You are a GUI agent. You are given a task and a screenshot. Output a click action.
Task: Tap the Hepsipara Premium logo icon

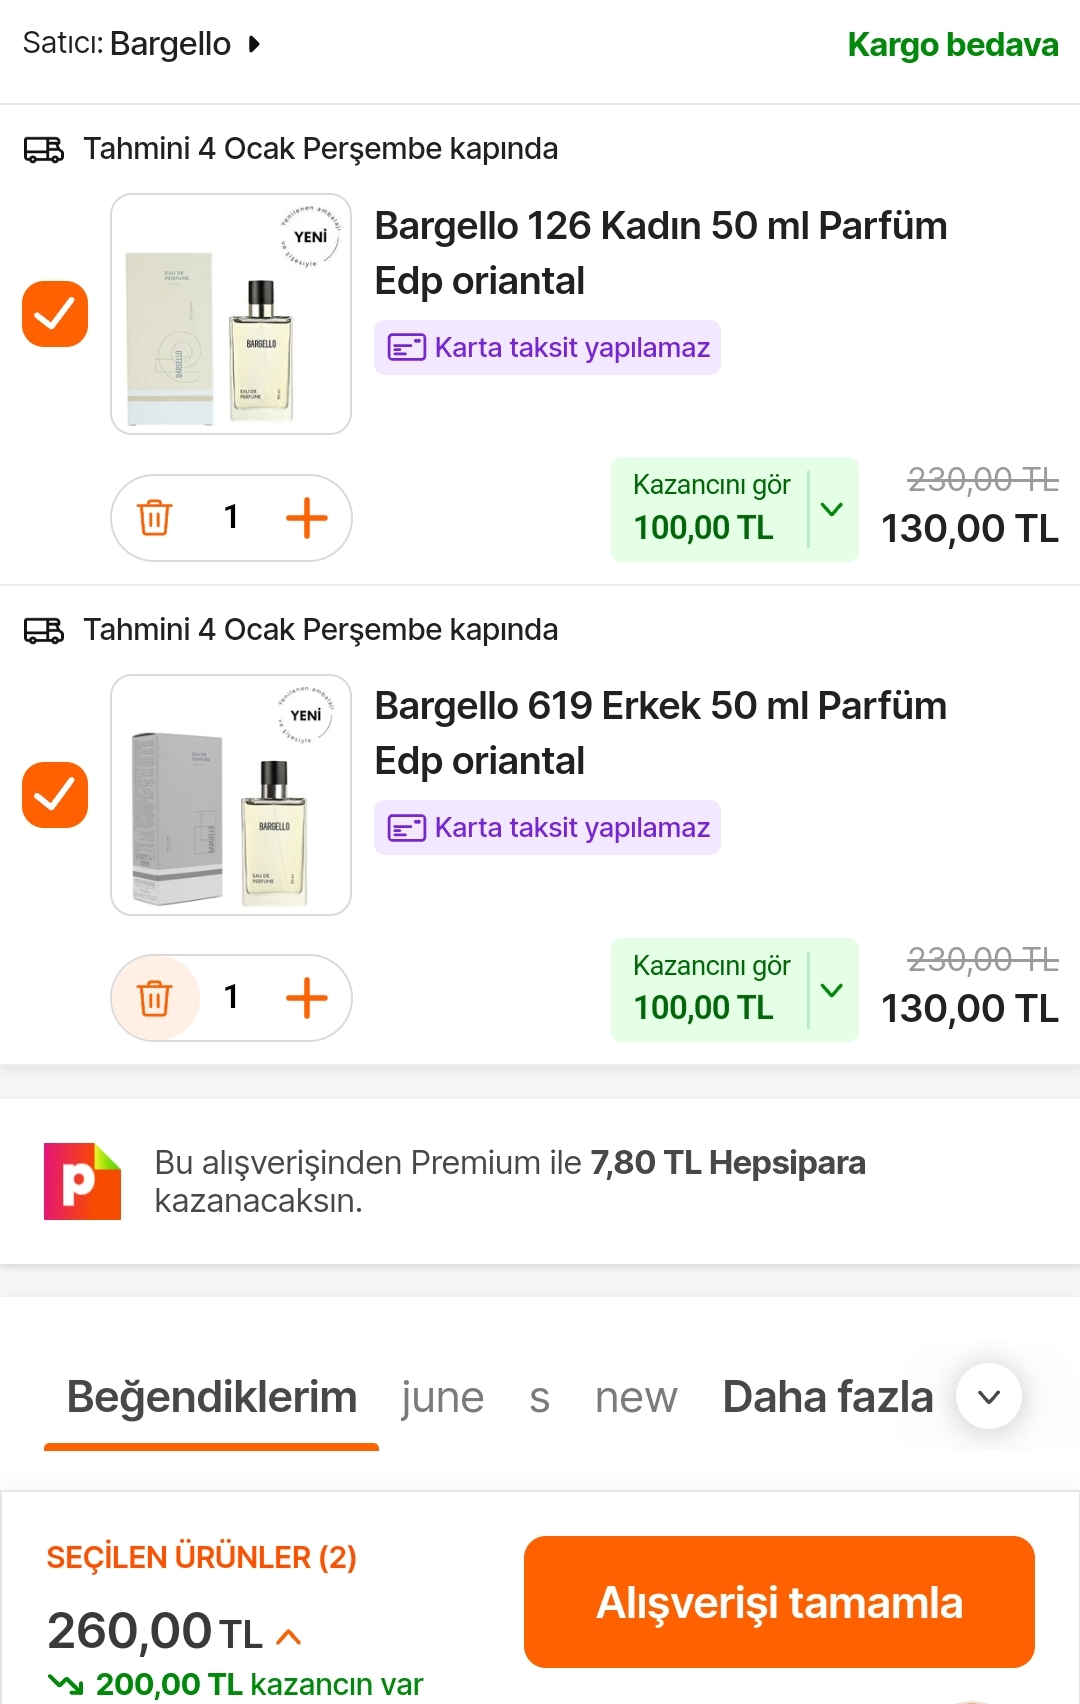click(x=82, y=1181)
